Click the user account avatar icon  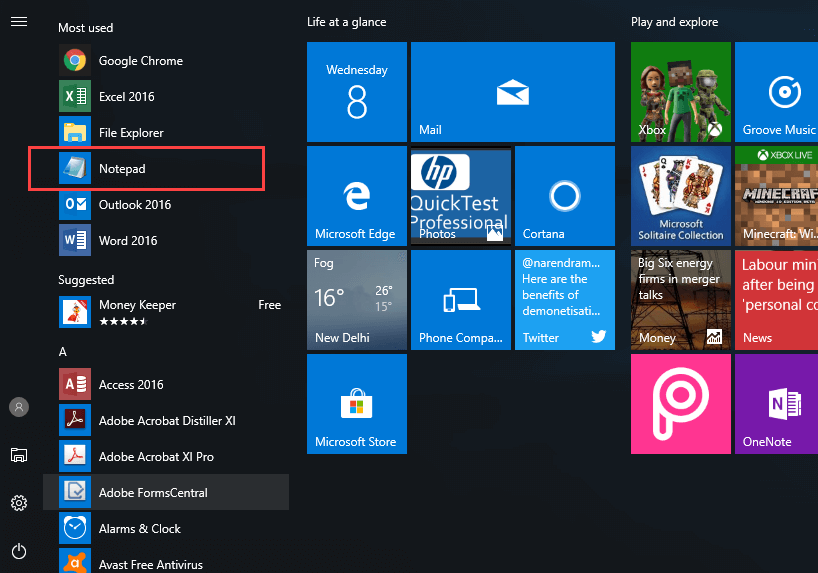tap(18, 407)
